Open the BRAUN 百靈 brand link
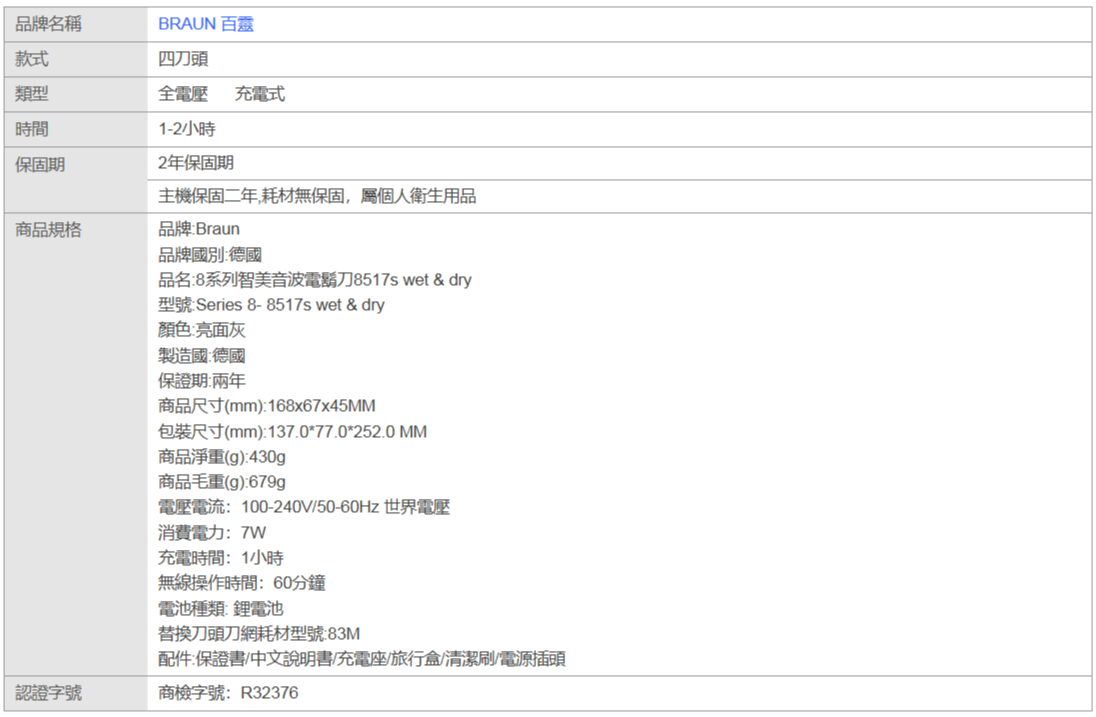Viewport: 1096px width, 717px height. 206,24
